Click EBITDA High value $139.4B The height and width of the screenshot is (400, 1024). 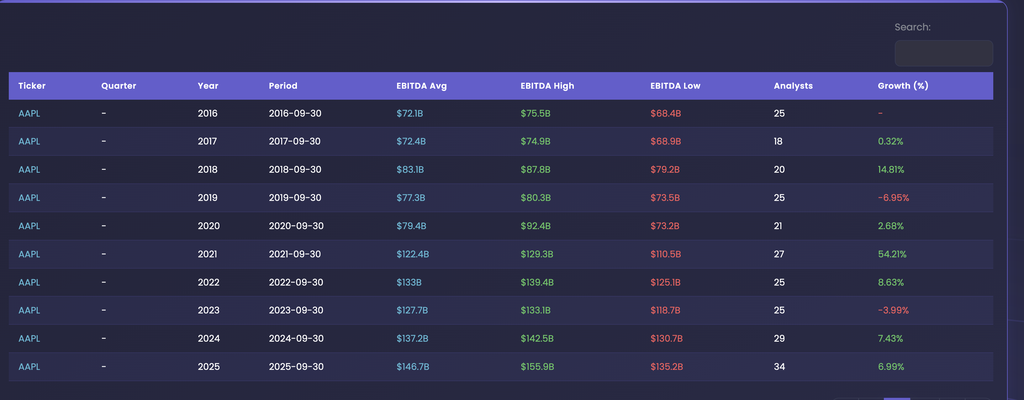[537, 282]
